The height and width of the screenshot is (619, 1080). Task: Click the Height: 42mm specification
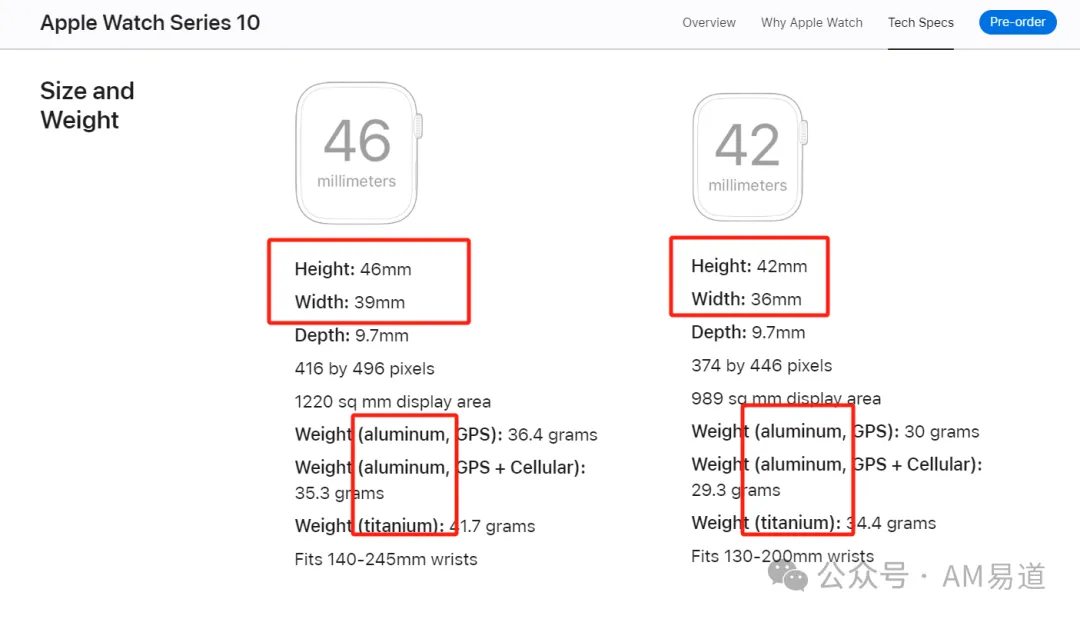749,266
